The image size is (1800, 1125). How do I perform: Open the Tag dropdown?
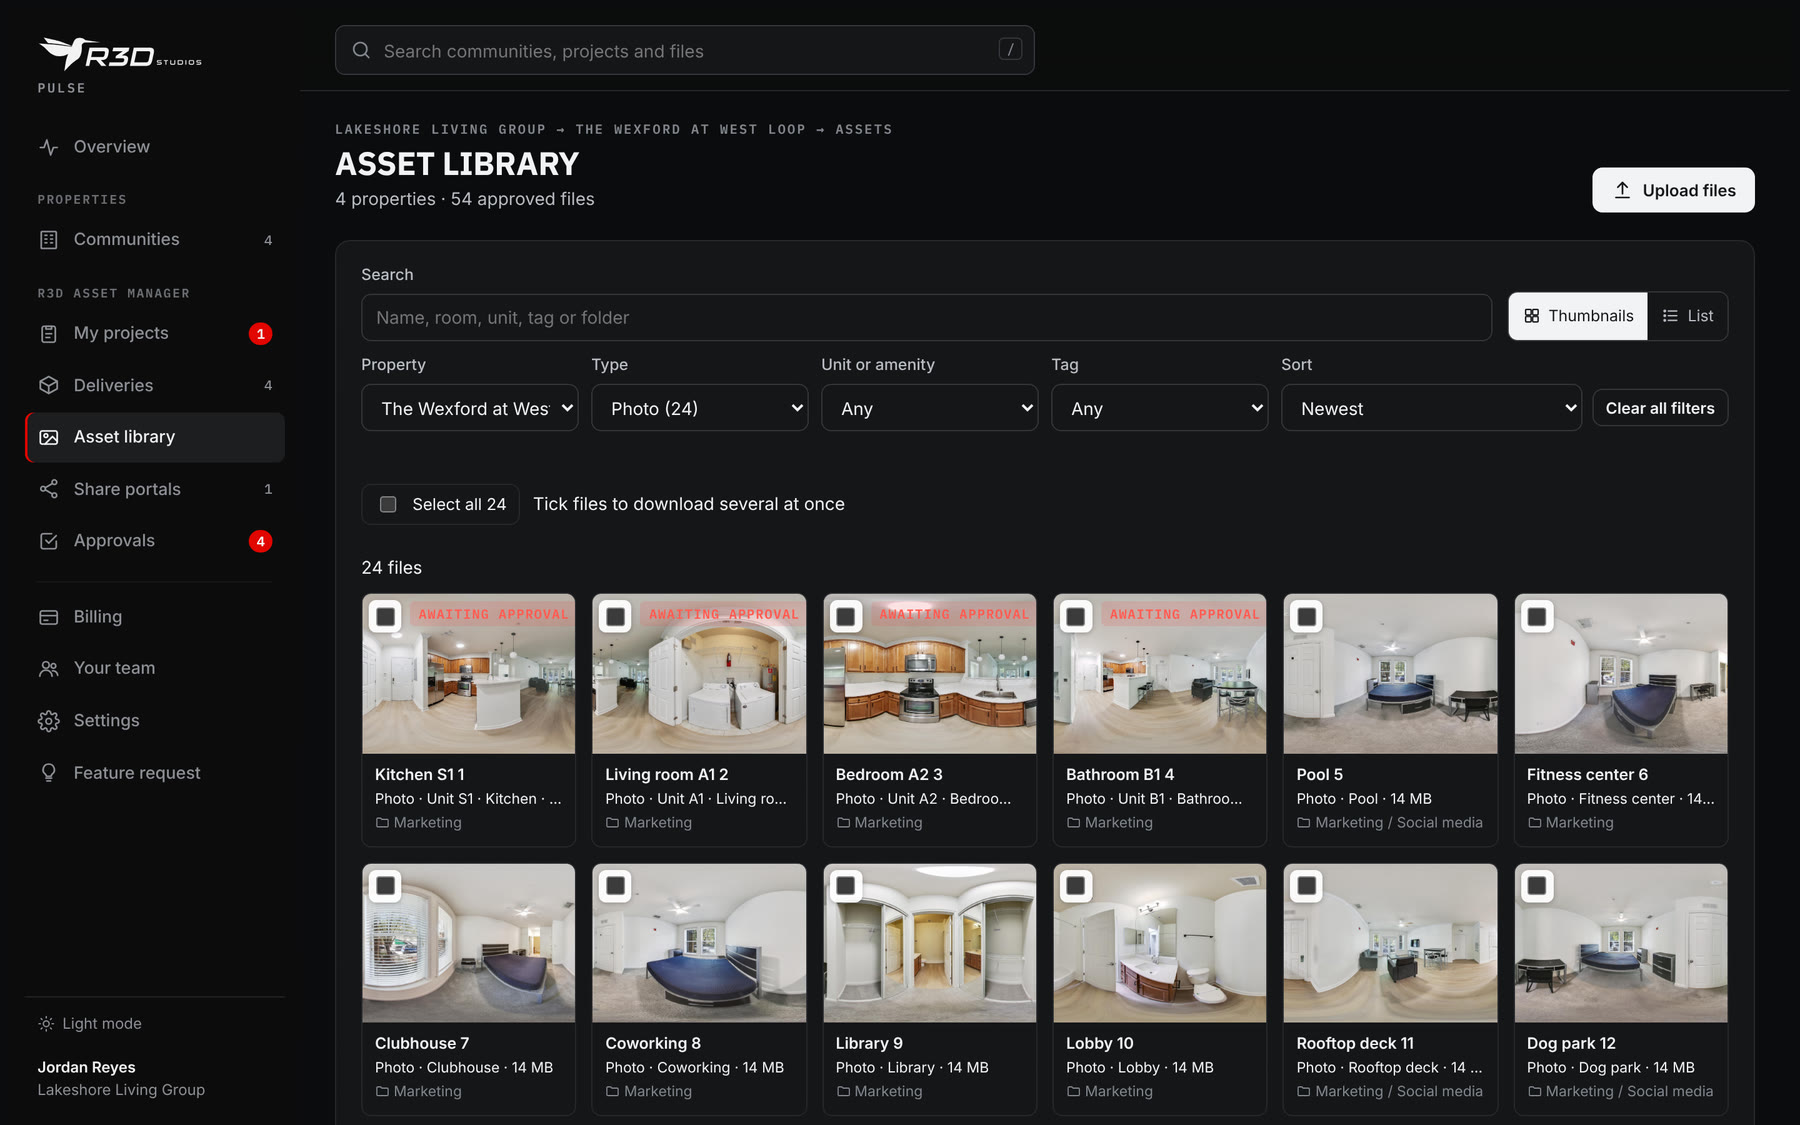click(1160, 408)
